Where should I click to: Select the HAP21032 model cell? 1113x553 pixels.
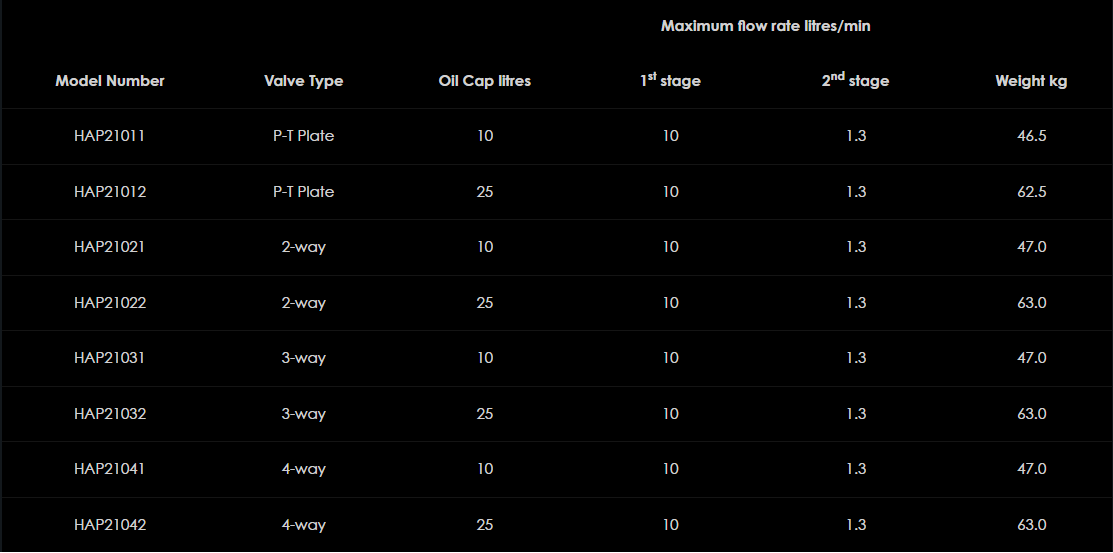pyautogui.click(x=110, y=414)
